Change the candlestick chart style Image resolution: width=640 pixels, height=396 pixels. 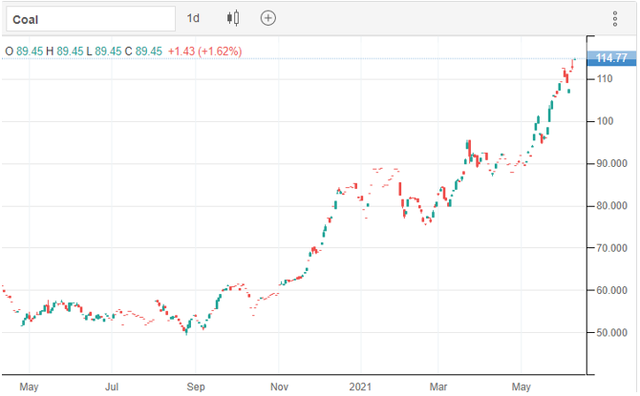[233, 18]
